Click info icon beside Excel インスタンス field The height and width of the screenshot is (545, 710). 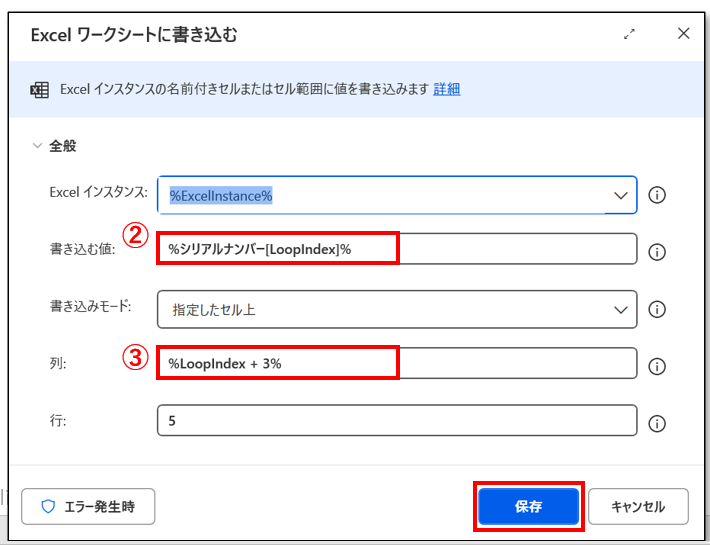pos(657,195)
